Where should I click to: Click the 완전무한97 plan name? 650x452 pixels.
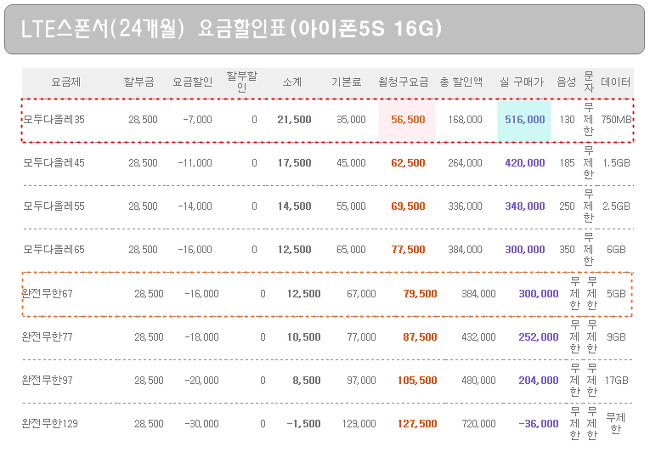click(x=47, y=380)
